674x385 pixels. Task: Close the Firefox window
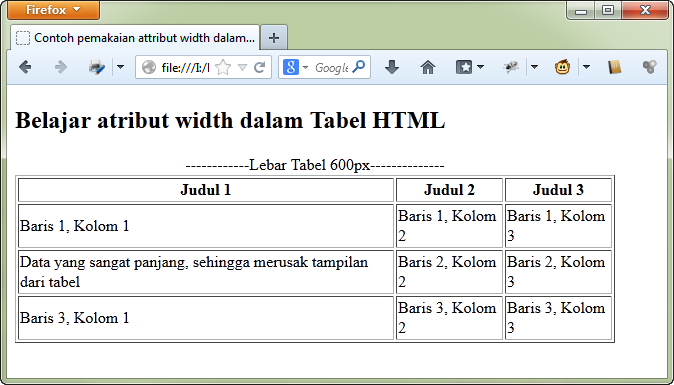(x=645, y=10)
